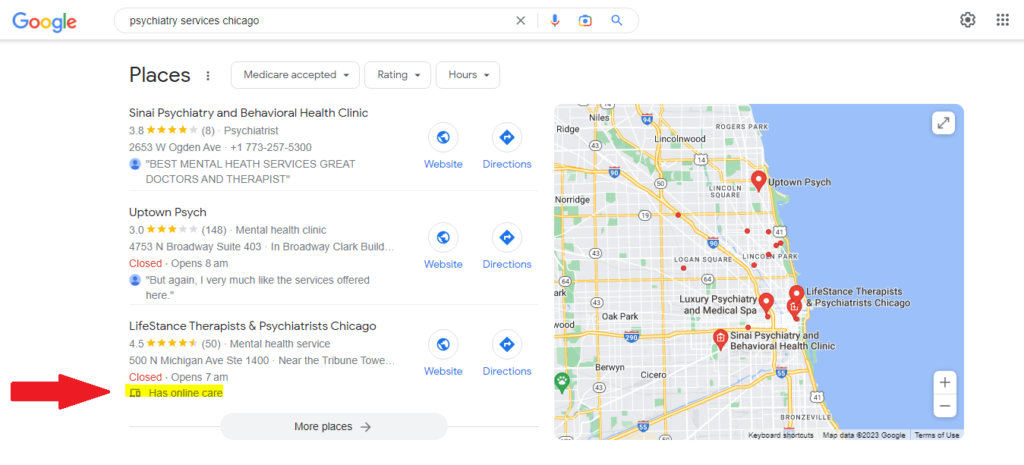The width and height of the screenshot is (1024, 465).
Task: Click the Sinai review quote text
Action: coord(250,171)
